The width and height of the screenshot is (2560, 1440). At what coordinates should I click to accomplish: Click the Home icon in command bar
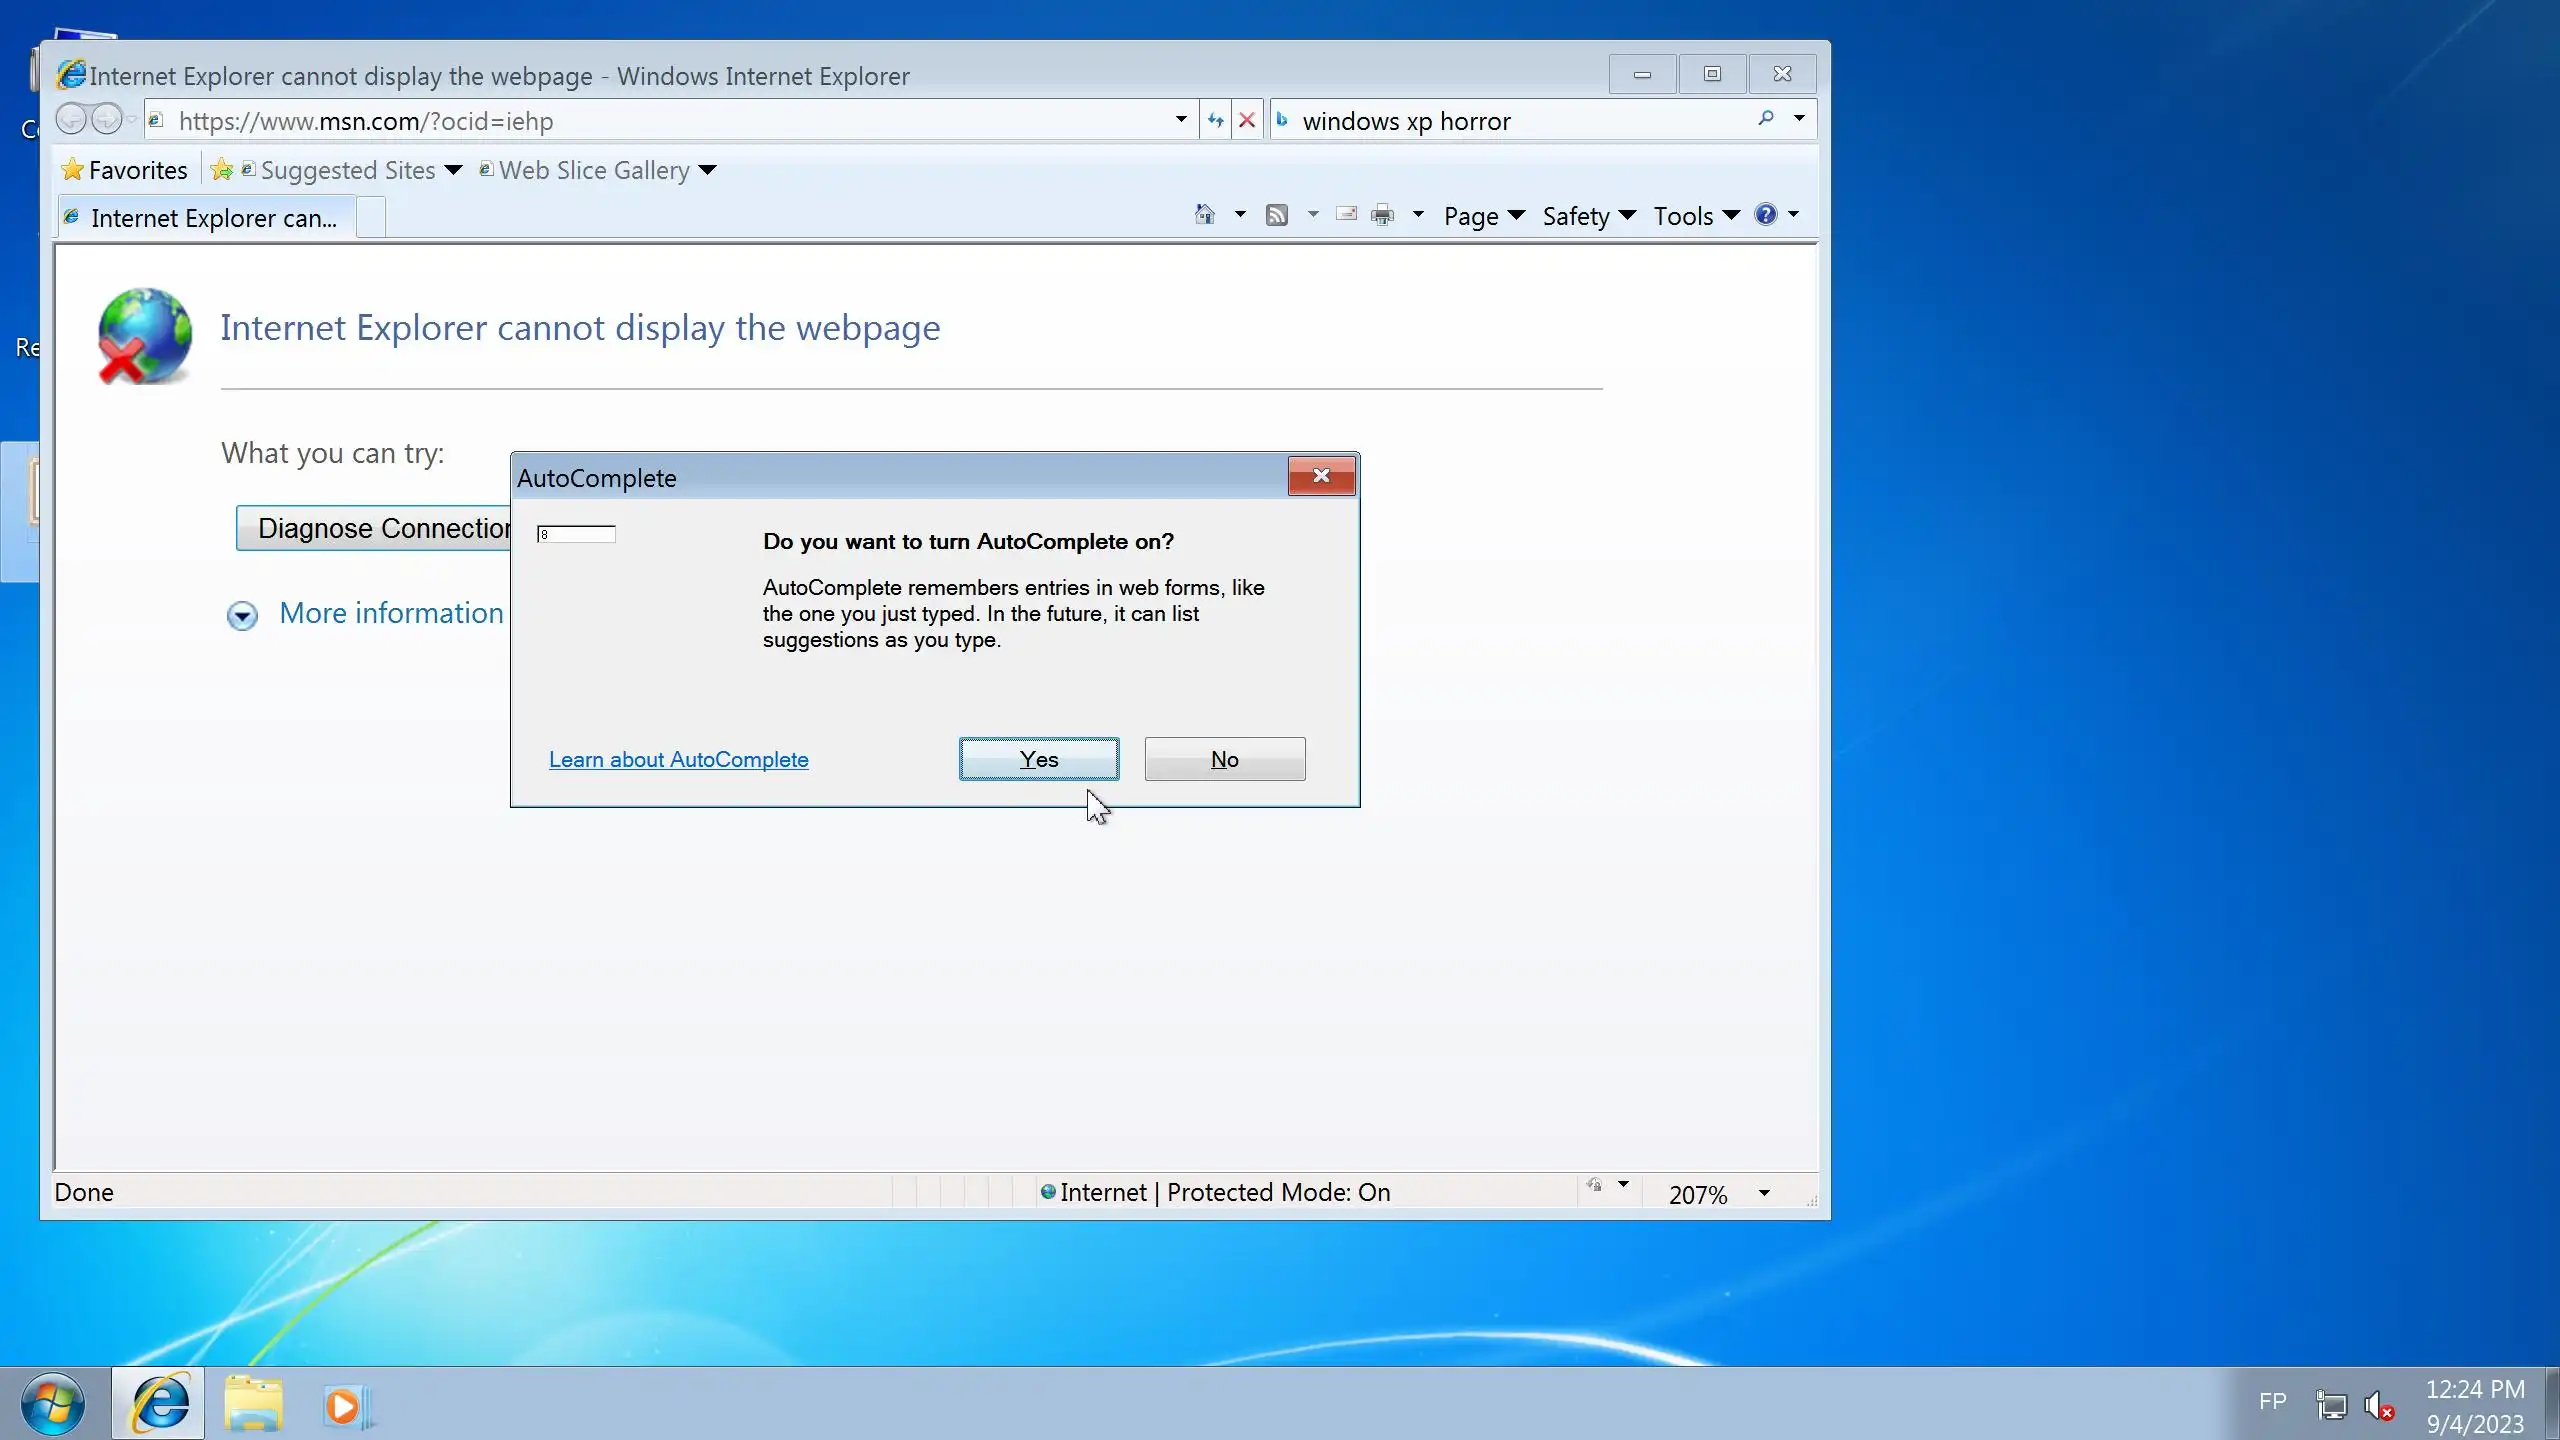click(x=1205, y=215)
